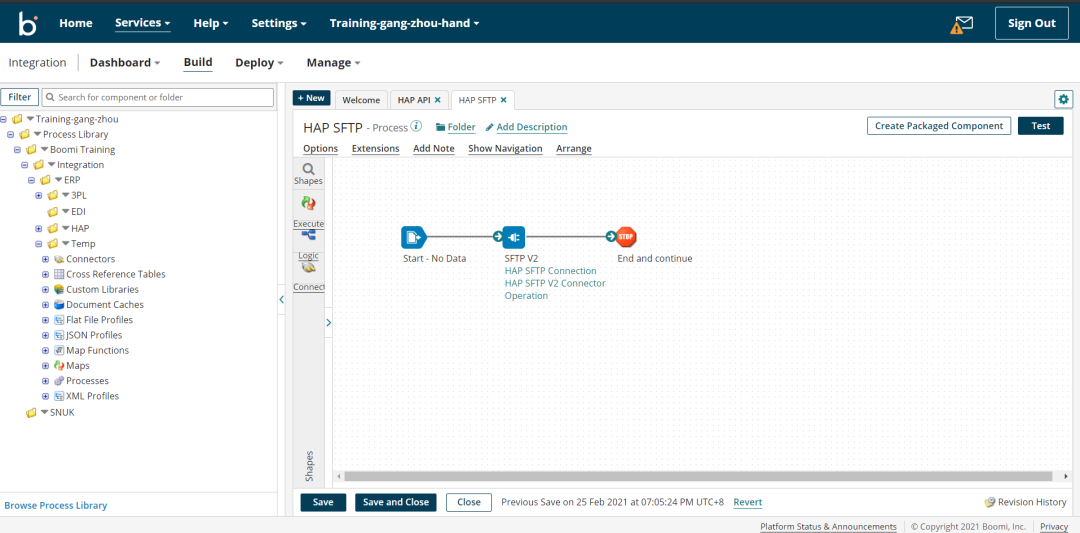Click Arrange shapes
This screenshot has height=533, width=1080.
point(574,148)
